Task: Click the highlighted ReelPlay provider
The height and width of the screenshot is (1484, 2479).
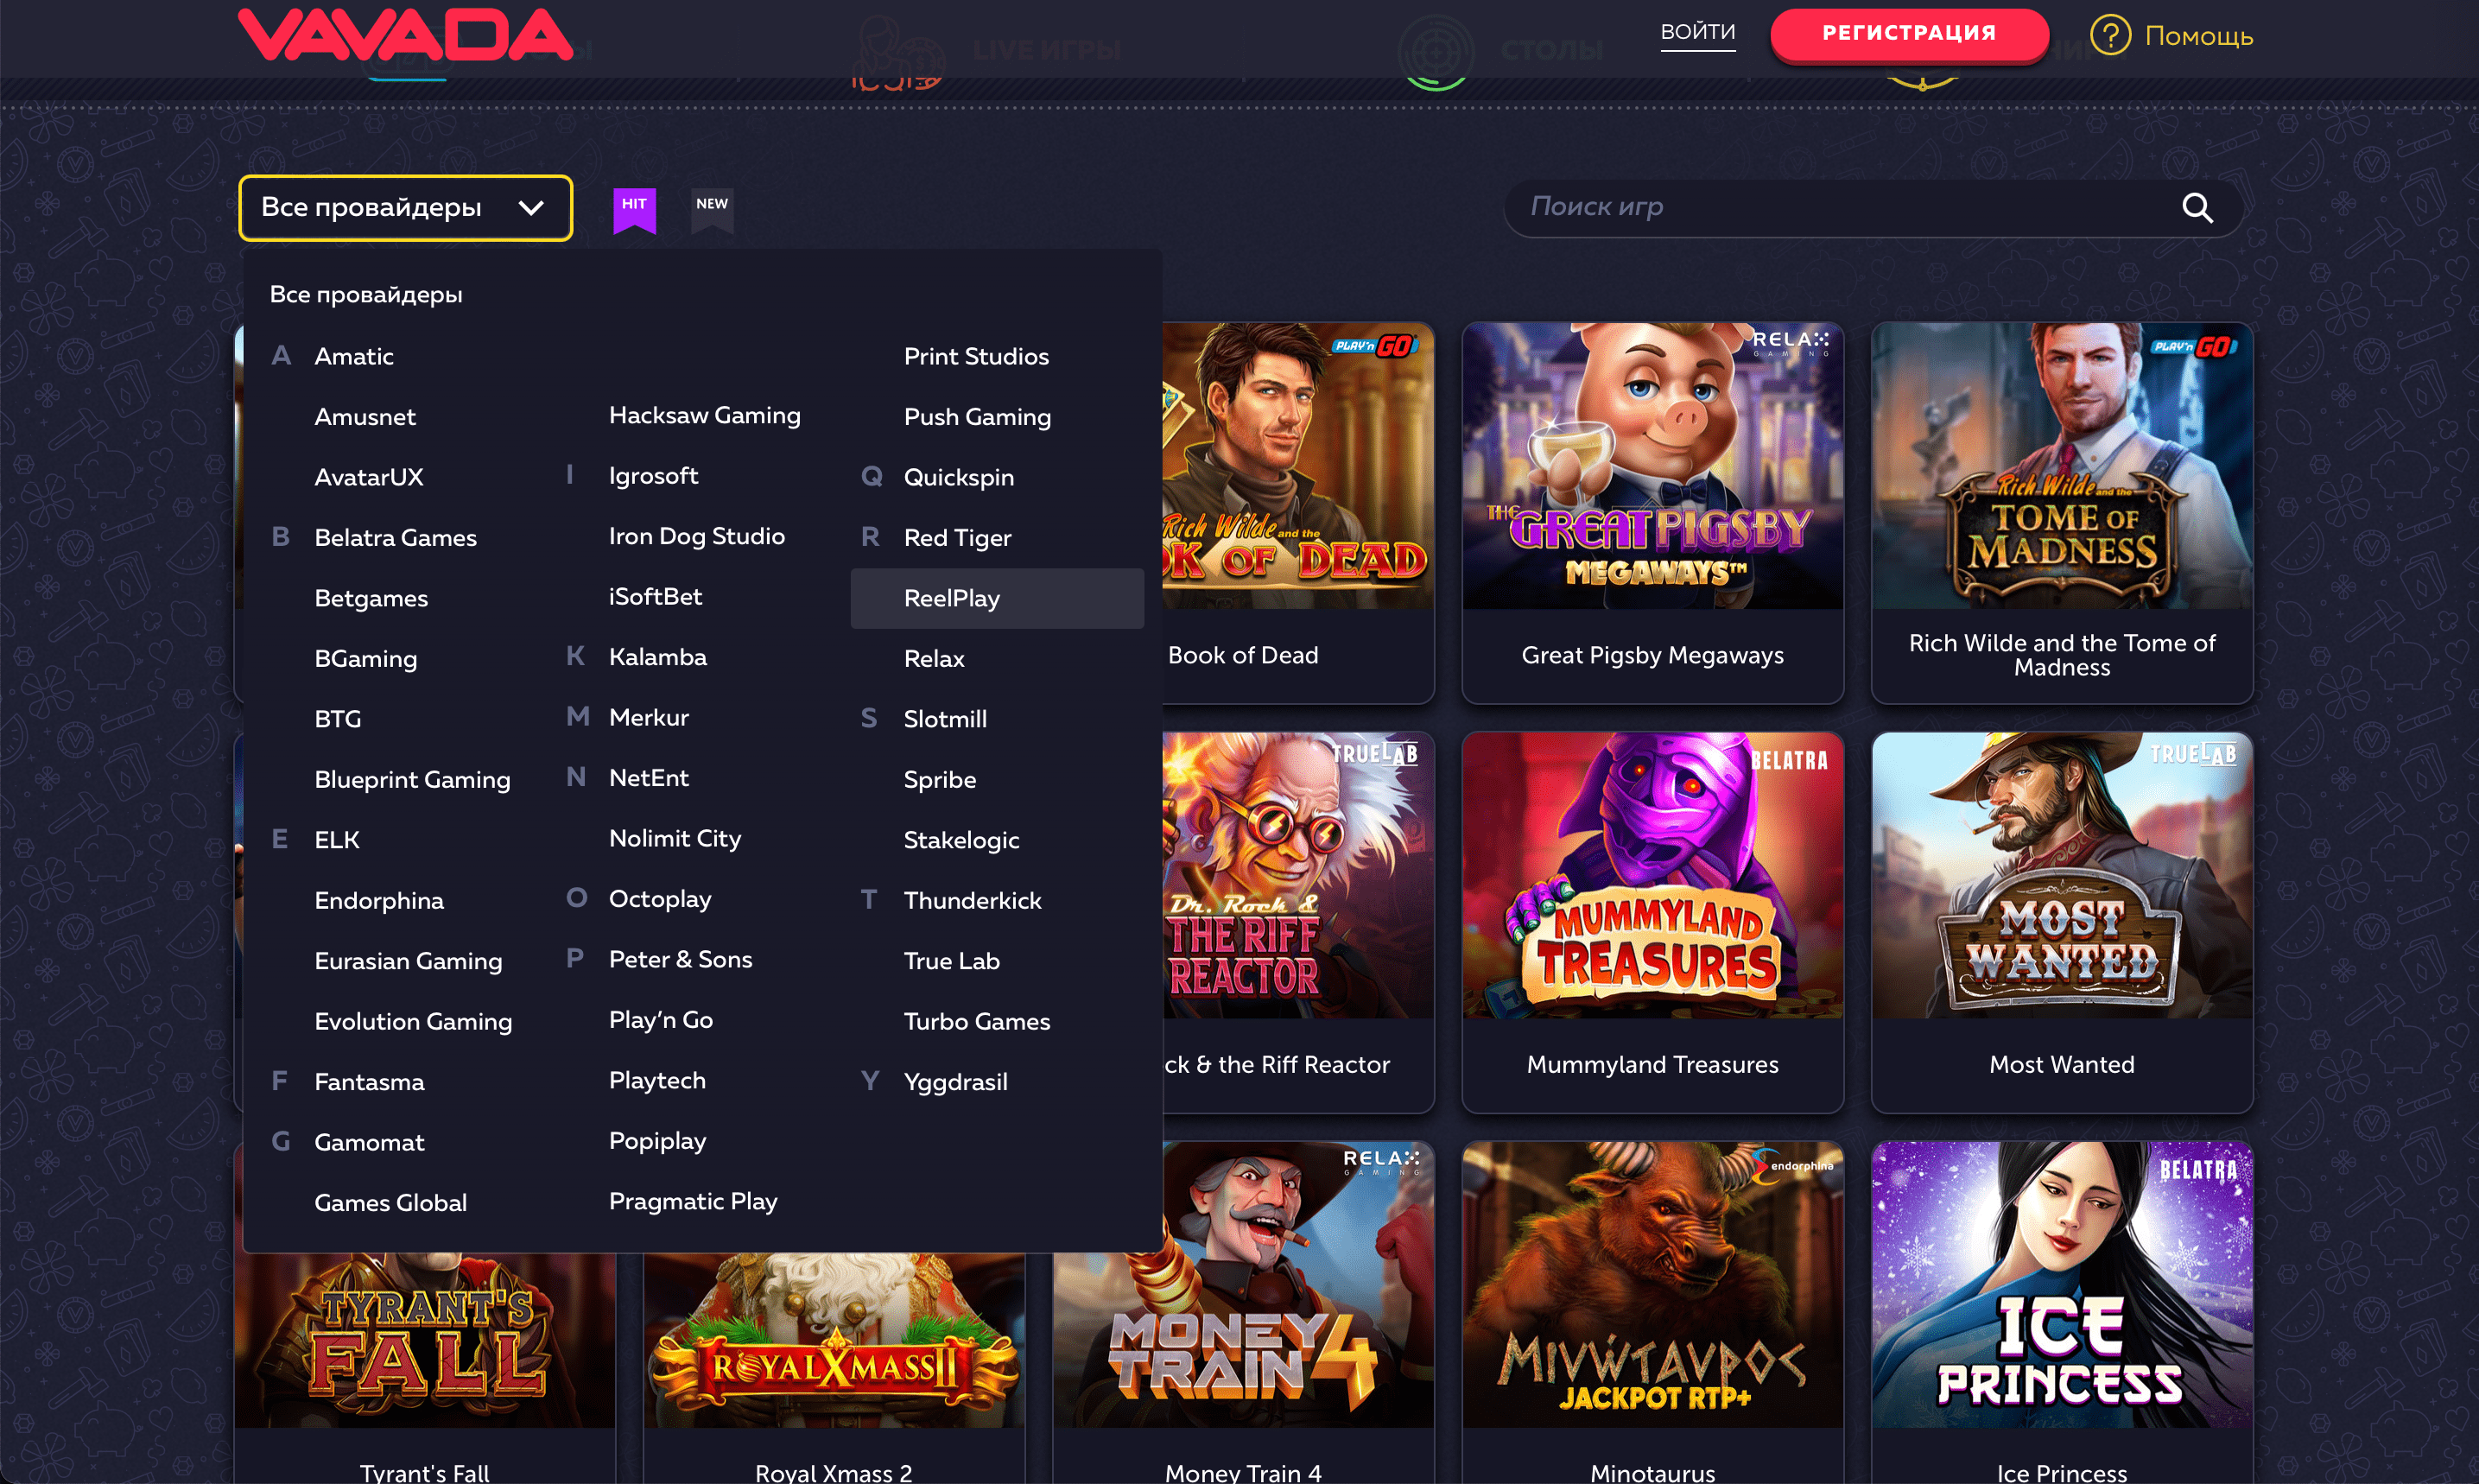Action: pos(997,598)
